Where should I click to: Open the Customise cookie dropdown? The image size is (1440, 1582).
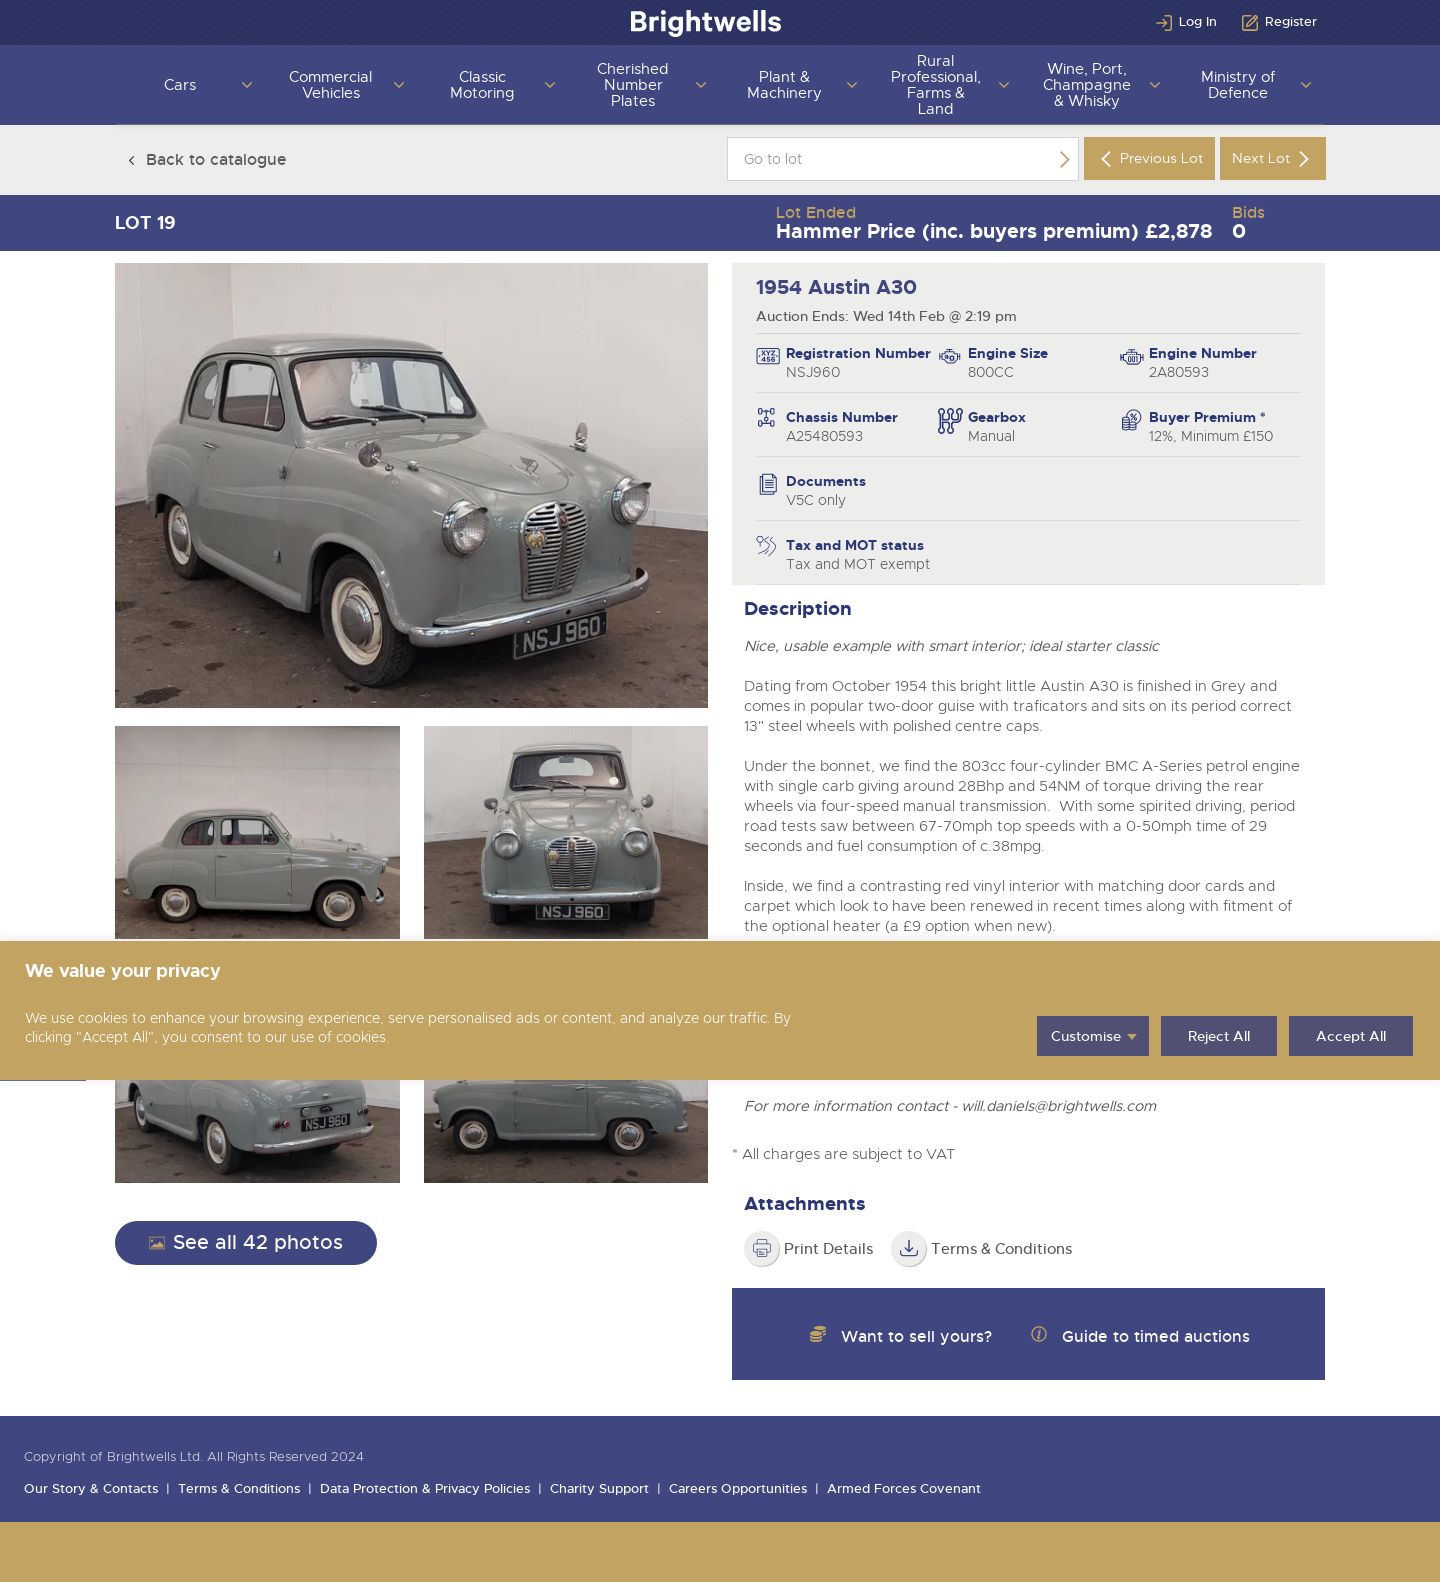(1093, 1036)
